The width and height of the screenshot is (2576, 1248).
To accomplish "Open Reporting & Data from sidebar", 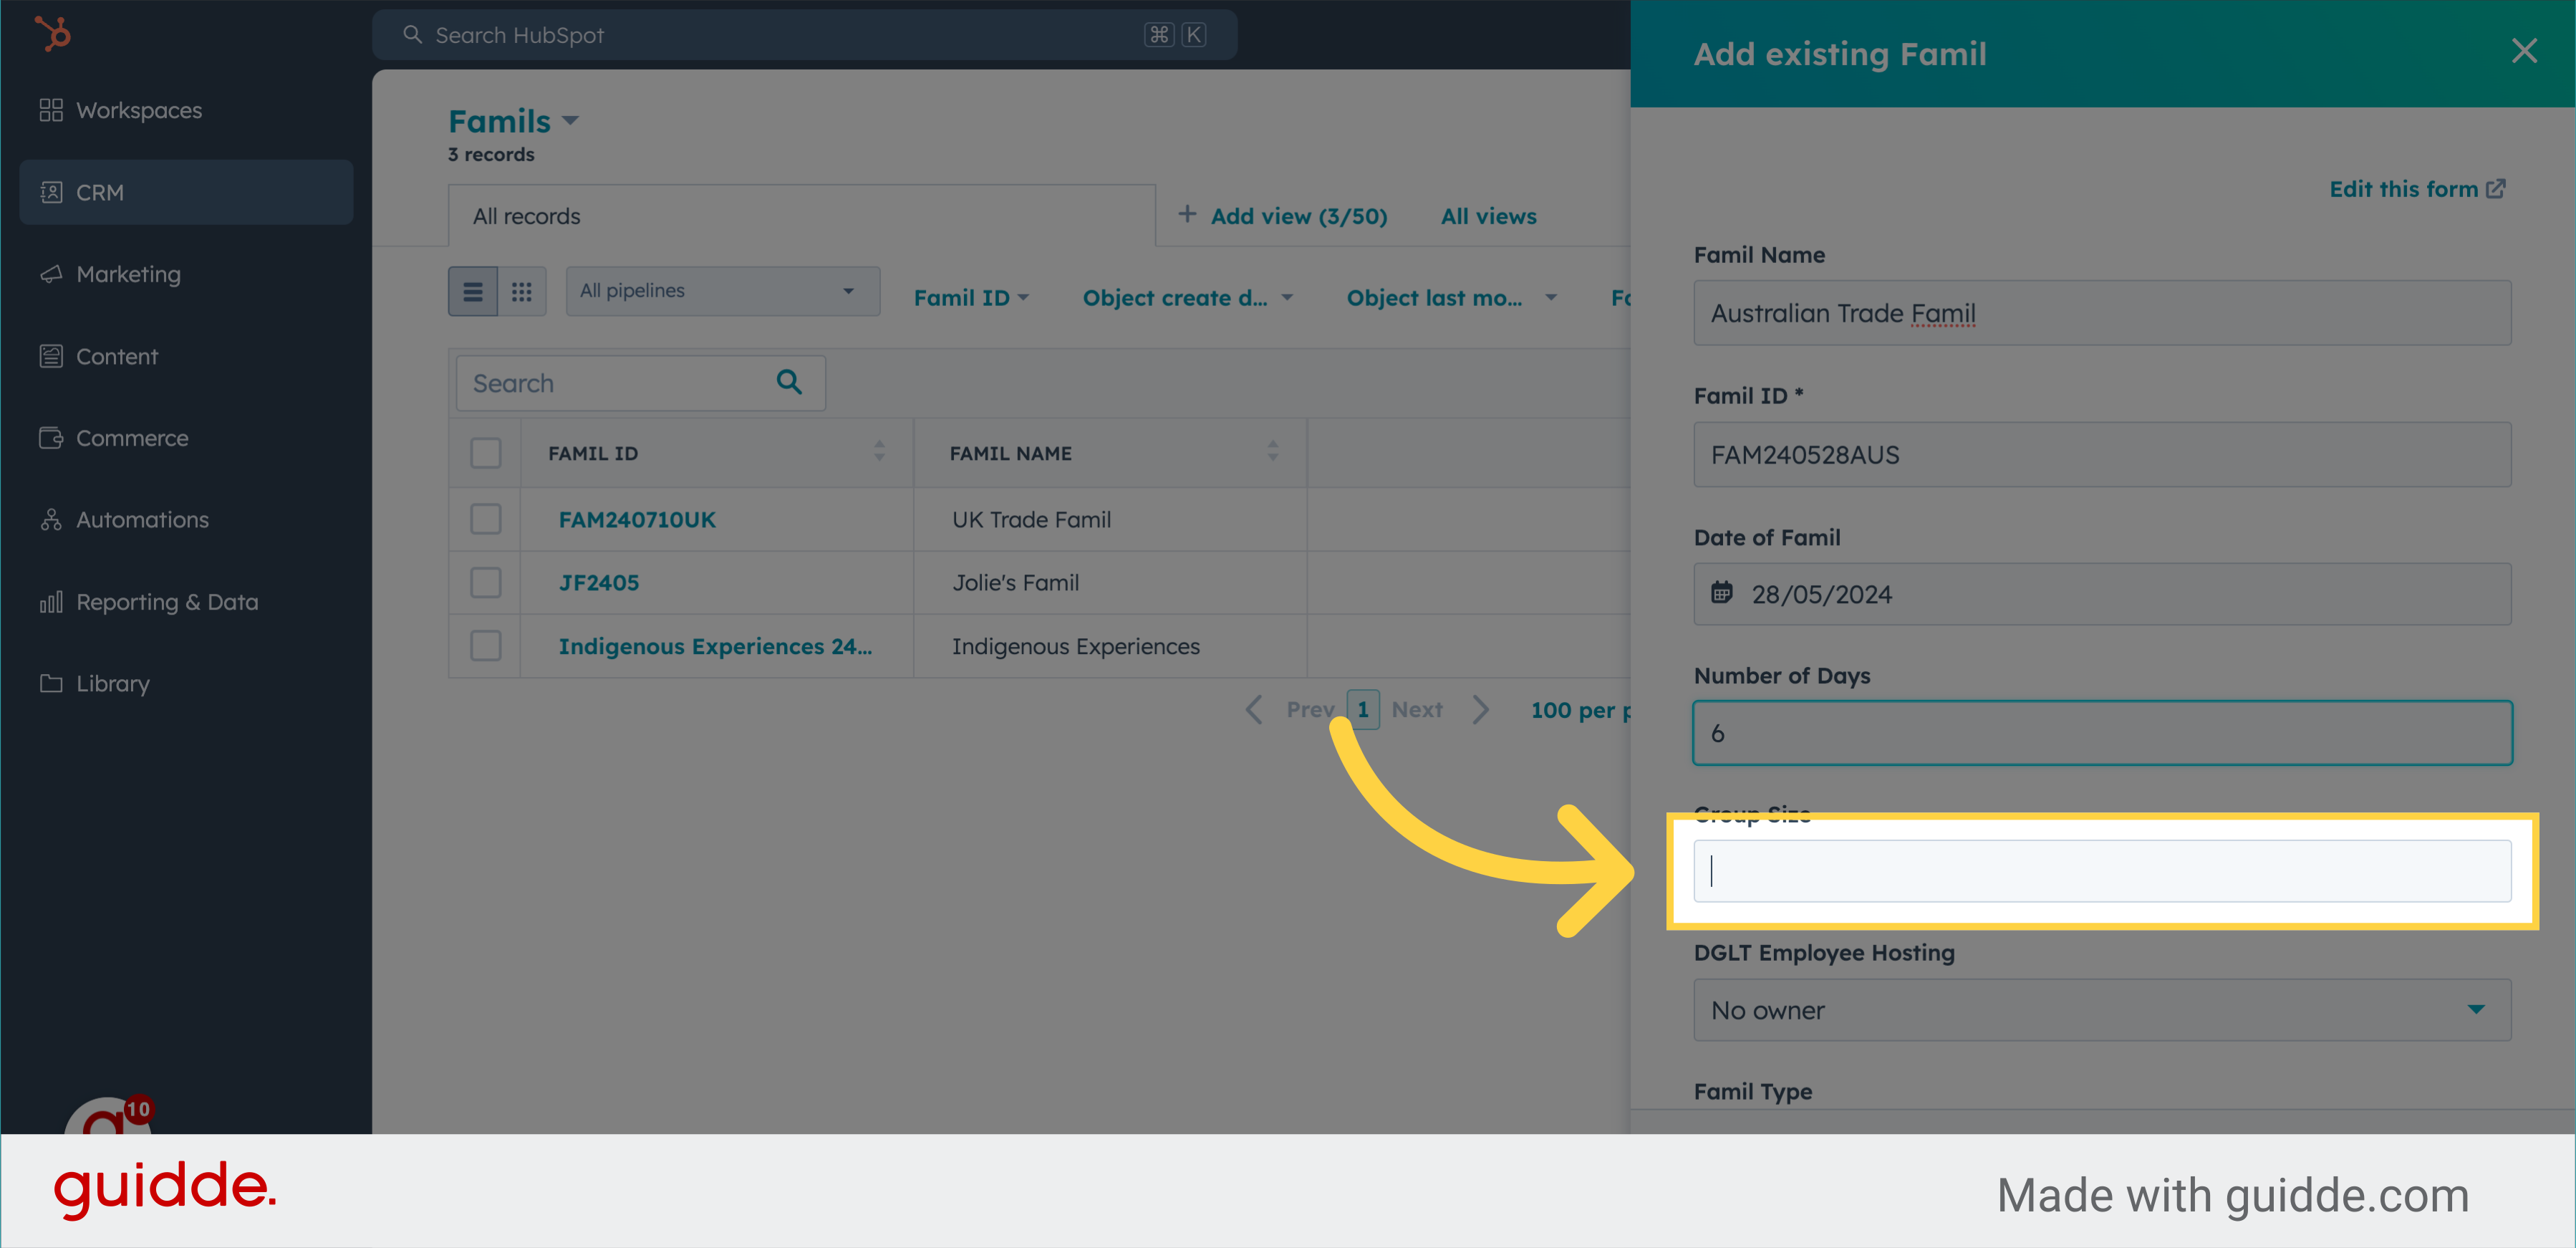I will coord(166,601).
